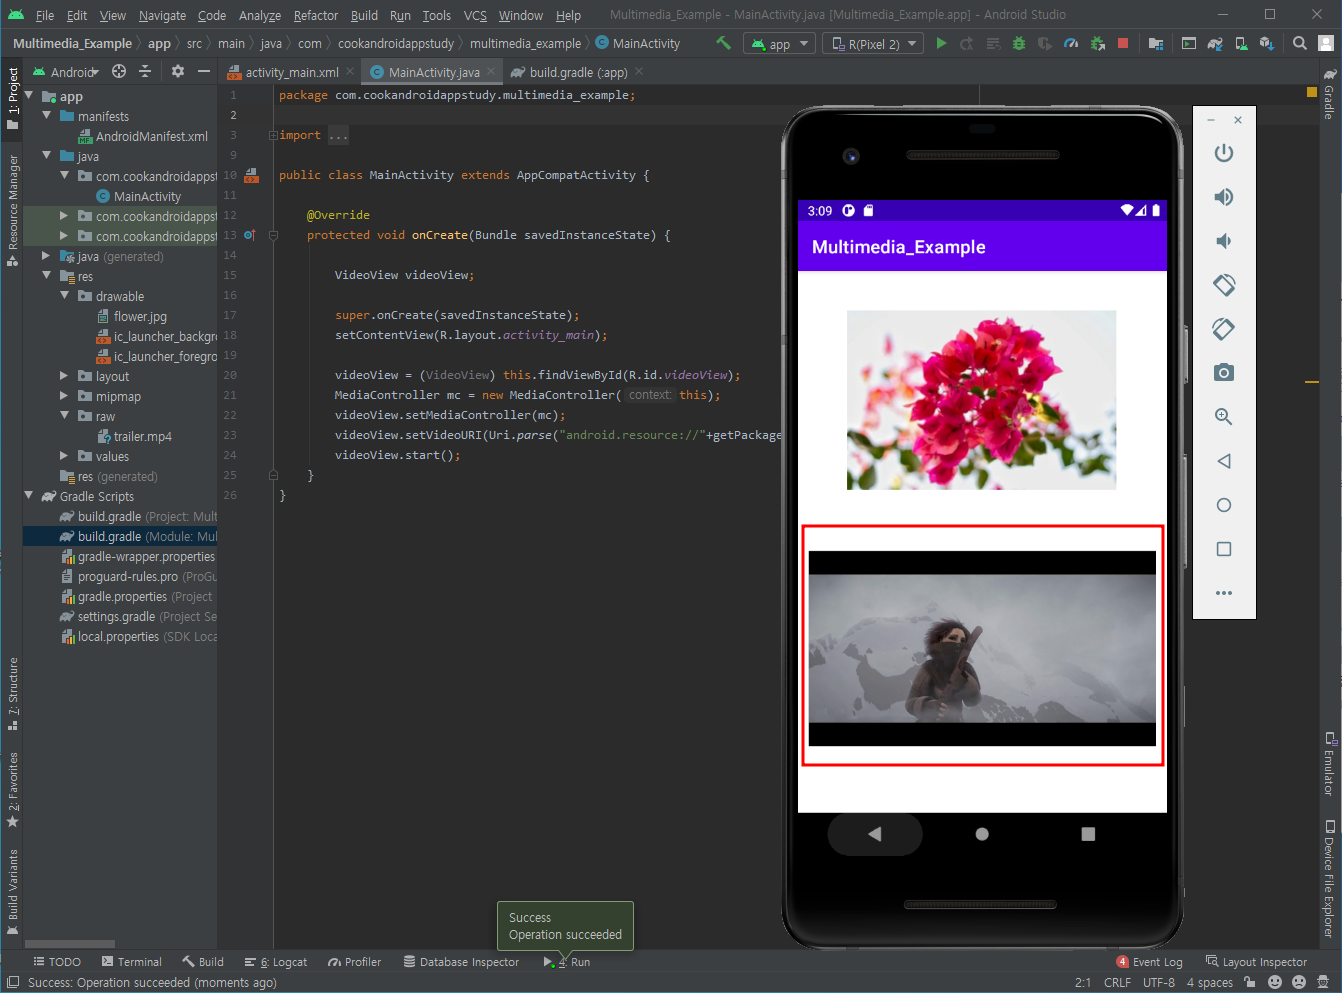Expand the folded import block in the editor
The height and width of the screenshot is (993, 1342).
273,135
